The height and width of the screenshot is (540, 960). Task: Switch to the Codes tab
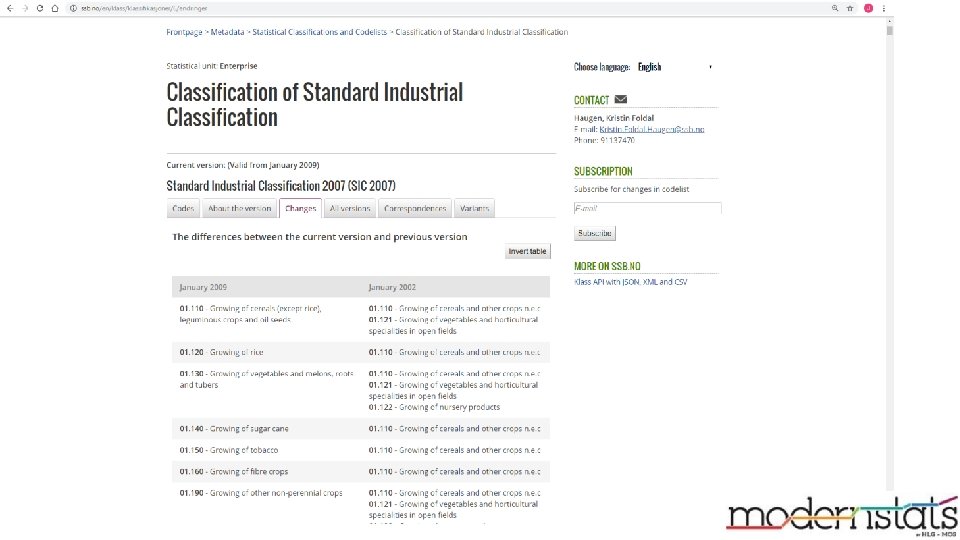(183, 208)
